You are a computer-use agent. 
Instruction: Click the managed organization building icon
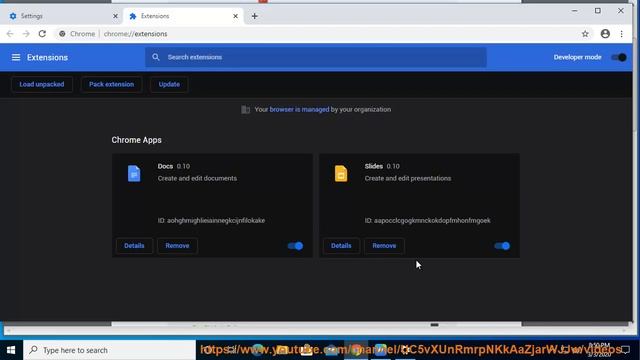click(x=245, y=109)
